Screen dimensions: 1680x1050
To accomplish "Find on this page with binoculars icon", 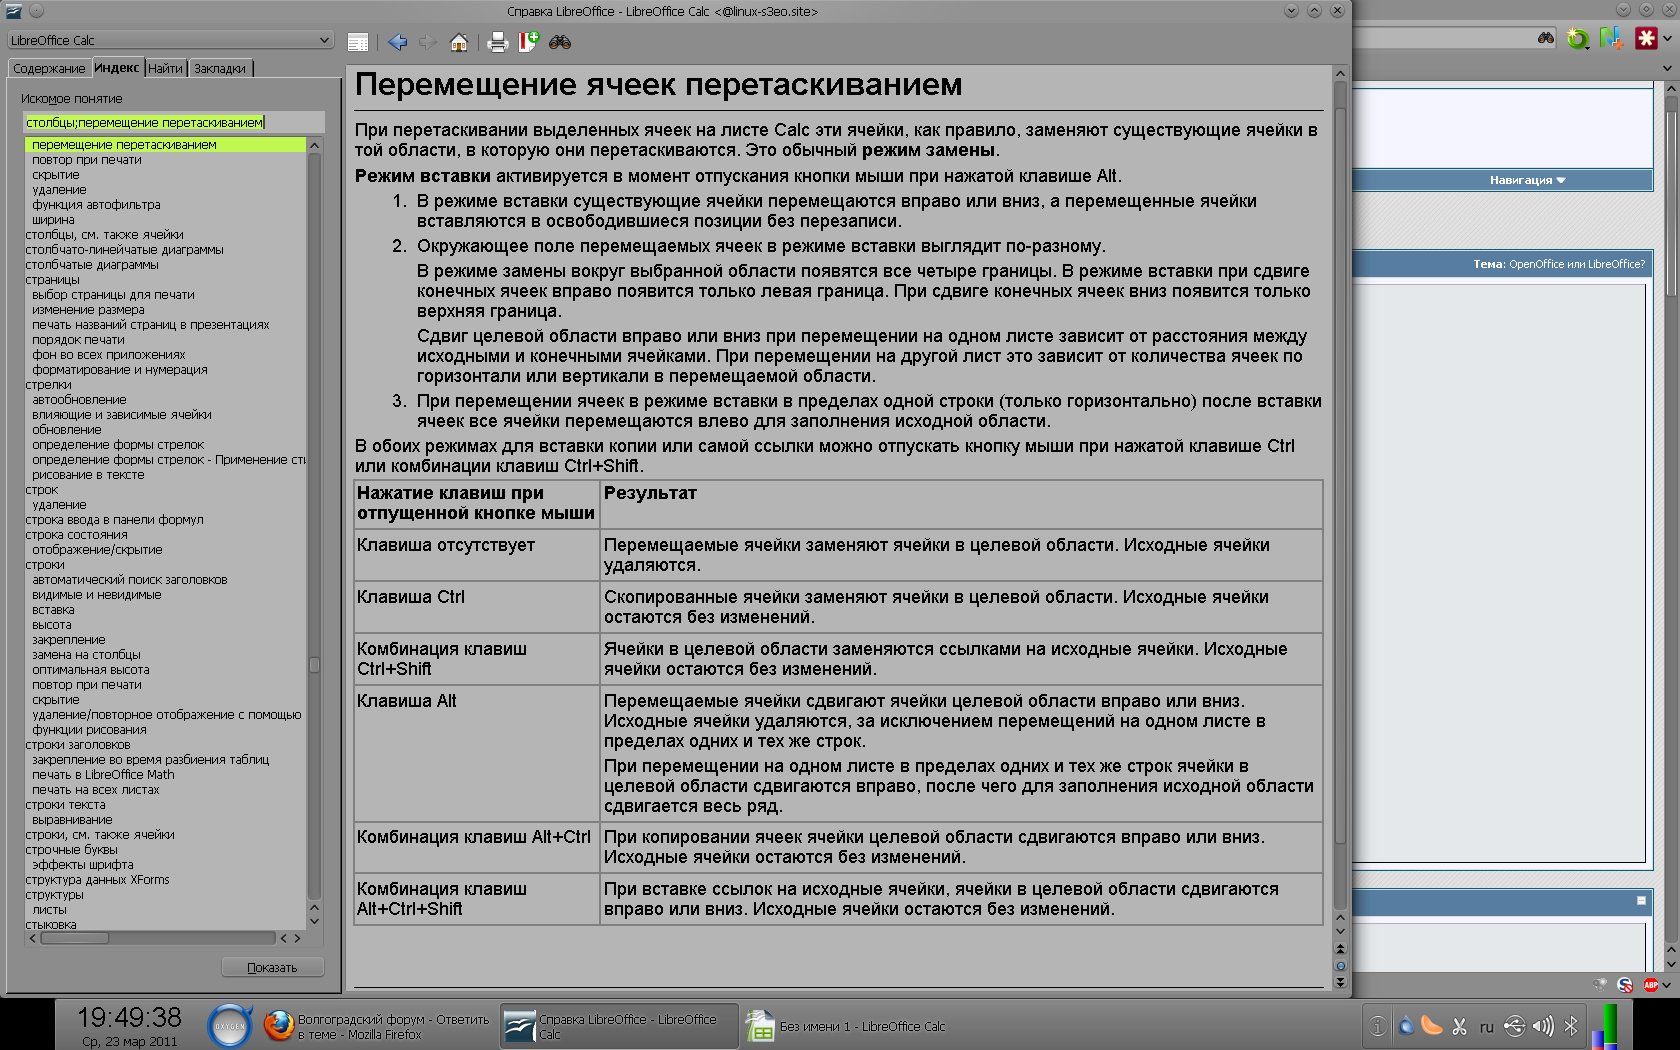I will point(560,42).
